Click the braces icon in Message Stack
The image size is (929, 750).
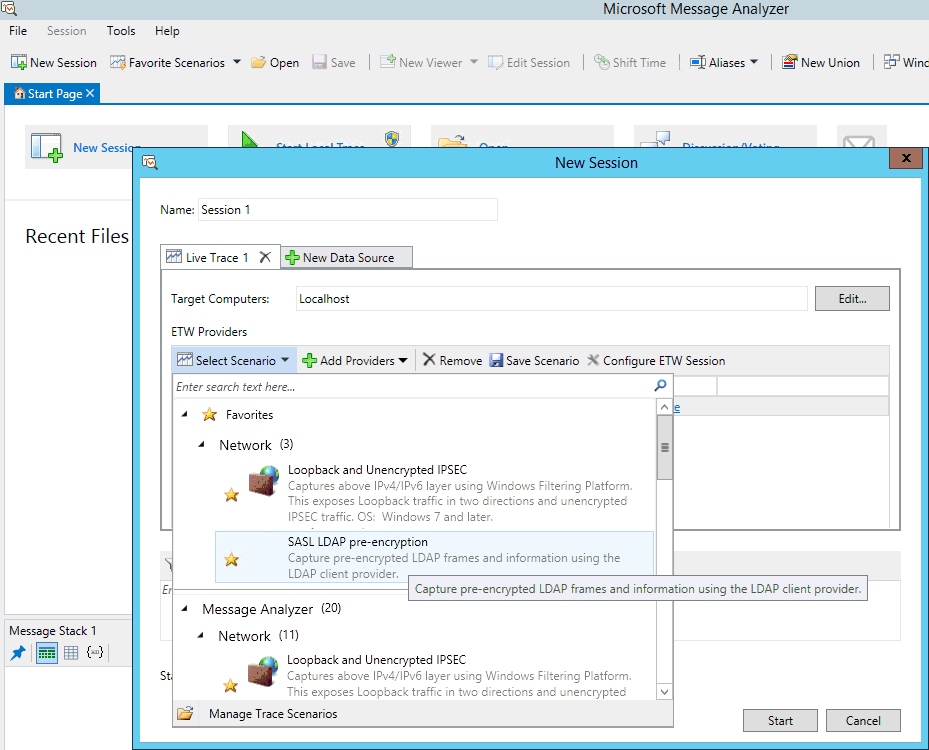95,653
